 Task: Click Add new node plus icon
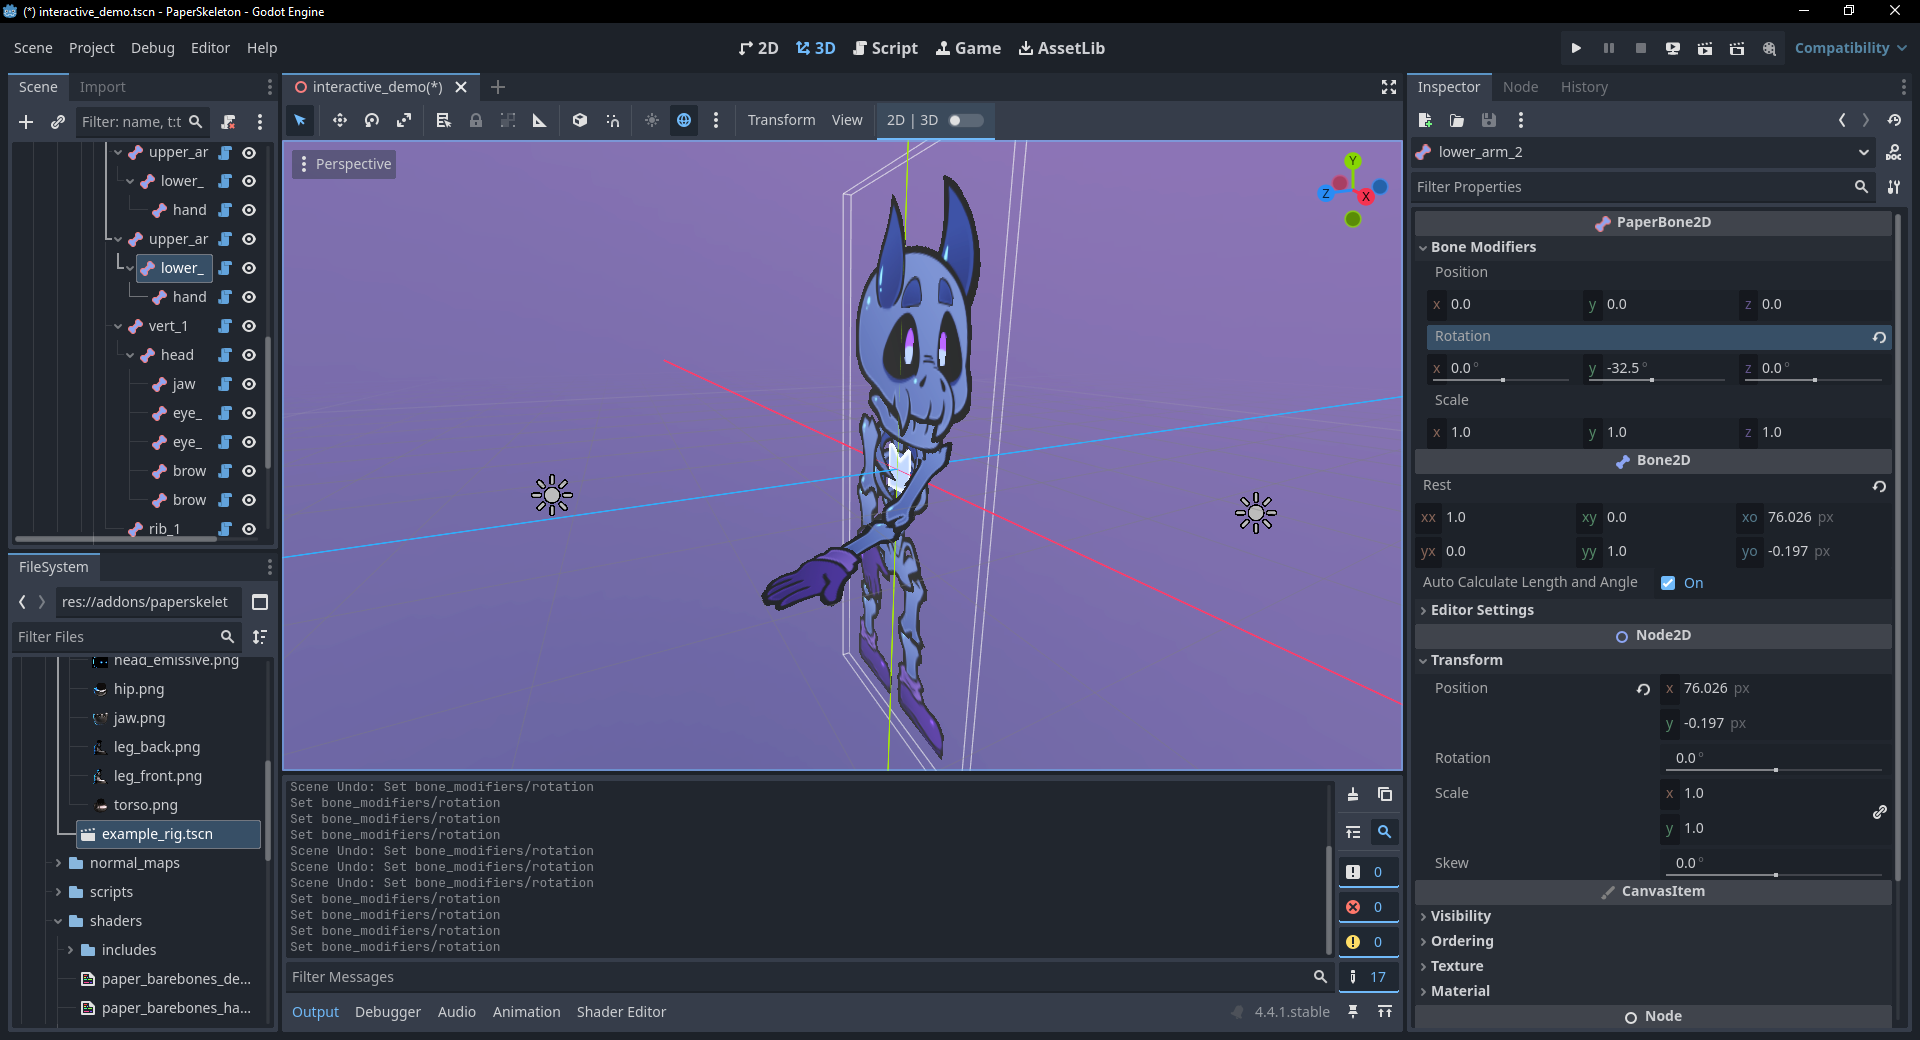[x=26, y=122]
